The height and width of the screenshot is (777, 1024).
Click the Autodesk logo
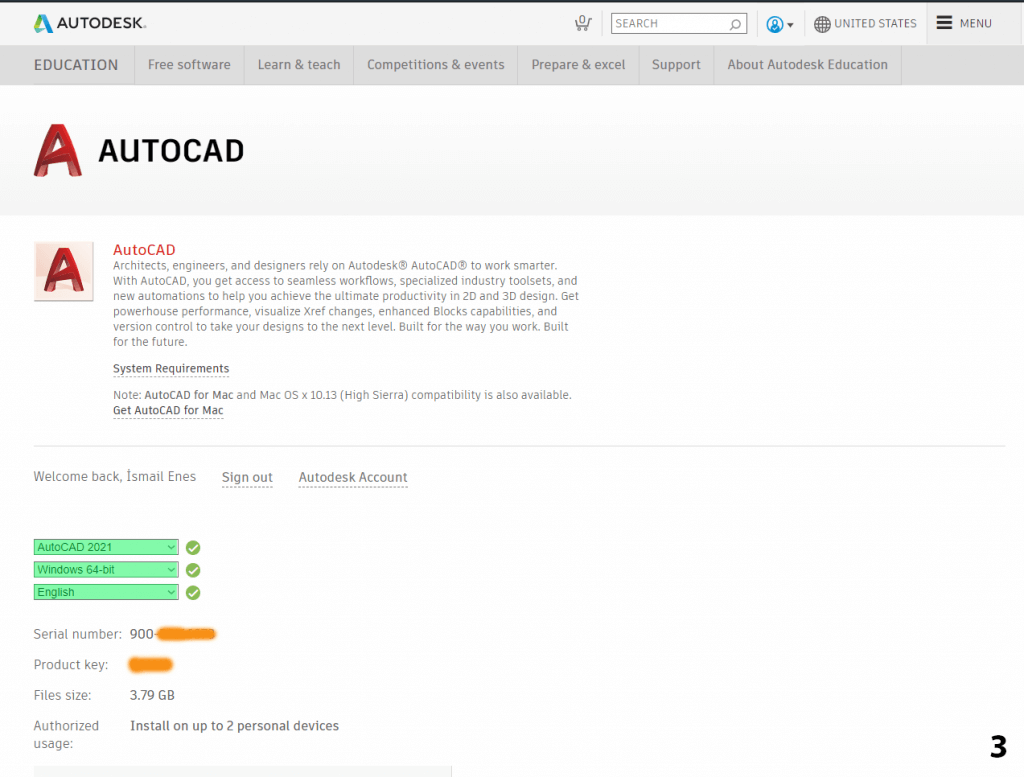[x=88, y=22]
